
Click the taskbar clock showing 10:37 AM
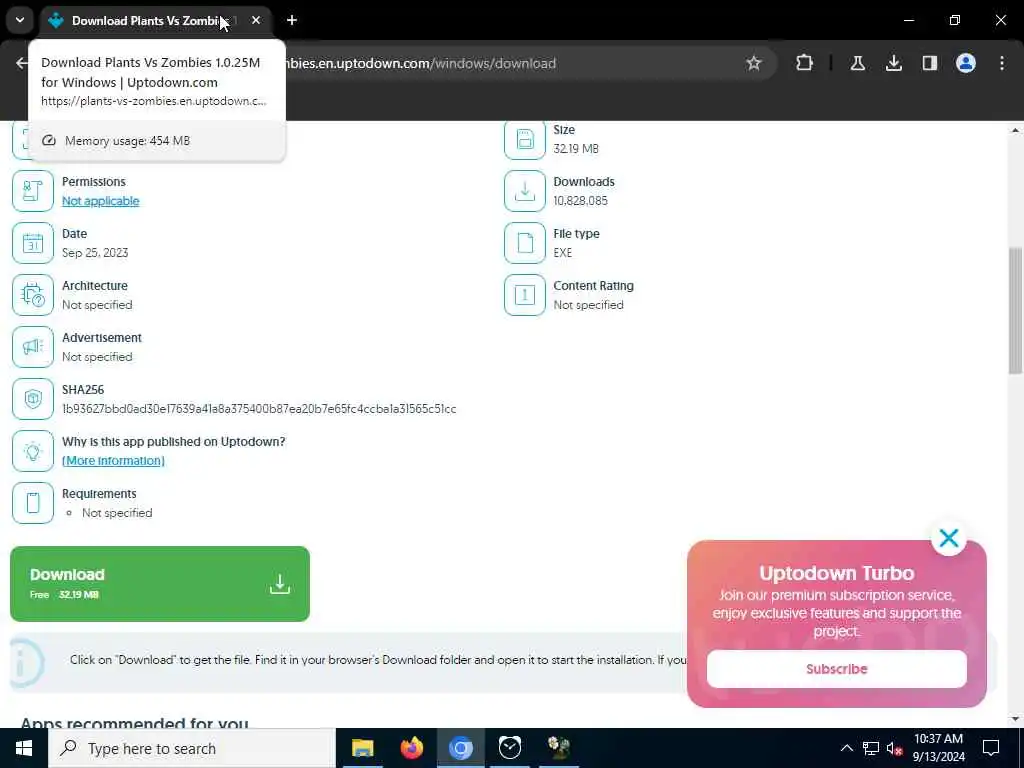[x=938, y=748]
